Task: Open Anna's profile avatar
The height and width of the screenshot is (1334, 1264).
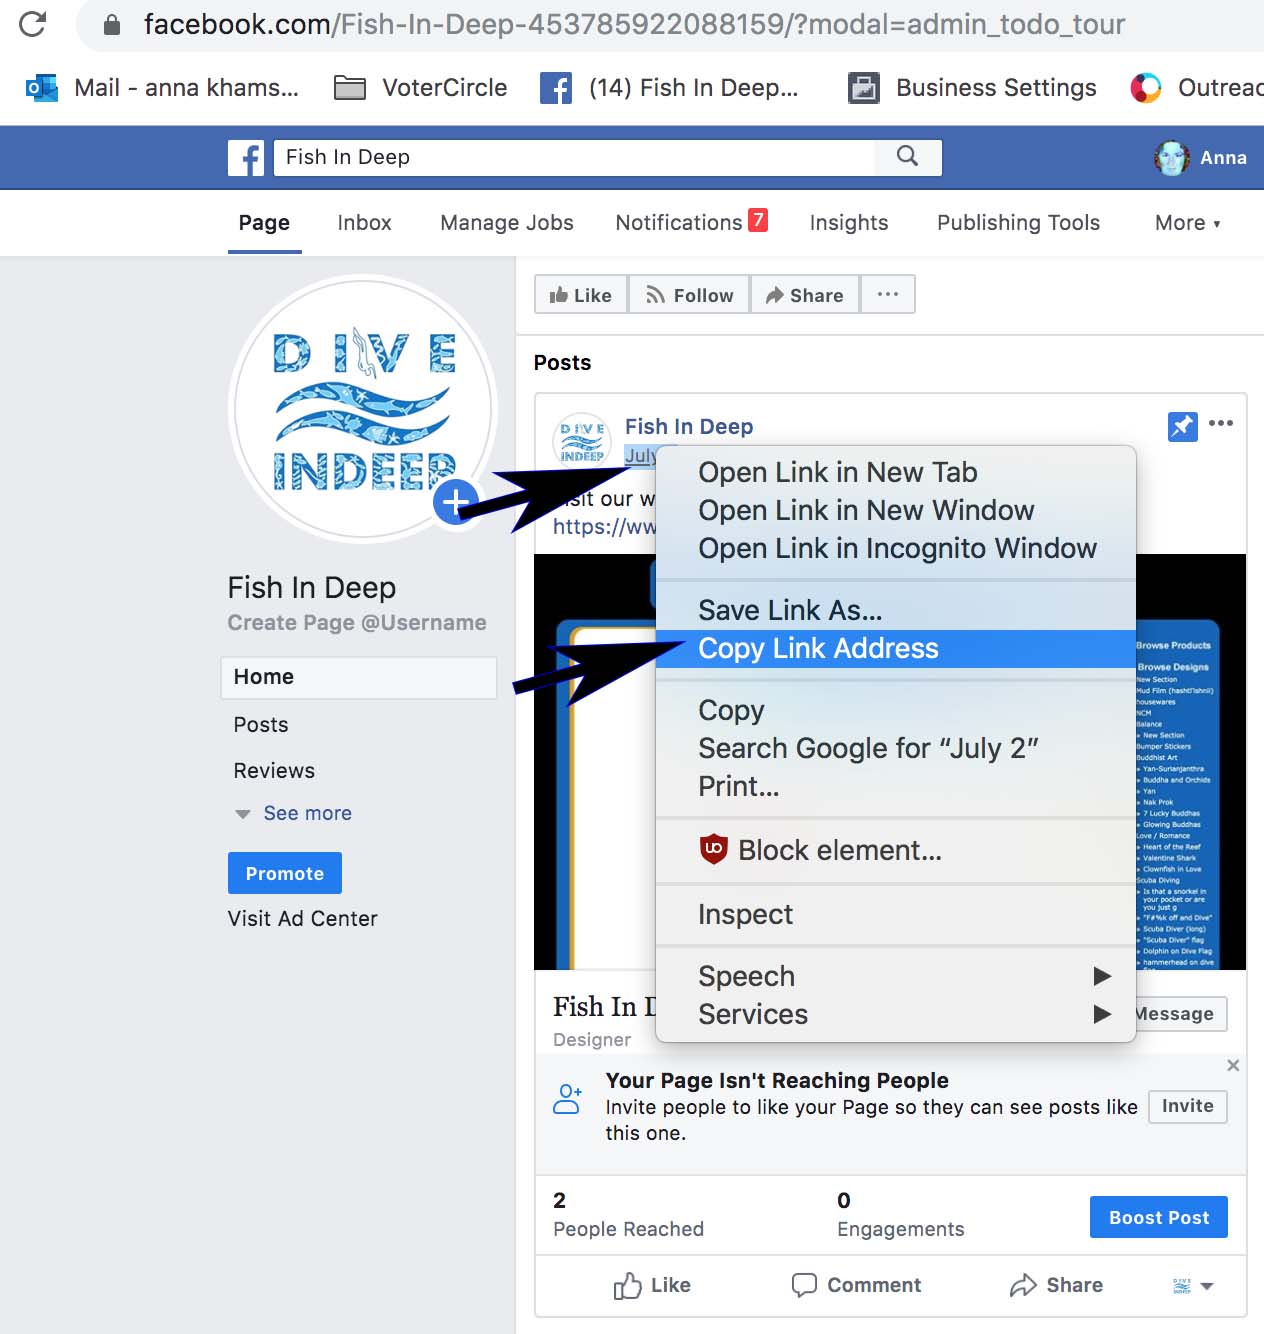Action: tap(1171, 158)
